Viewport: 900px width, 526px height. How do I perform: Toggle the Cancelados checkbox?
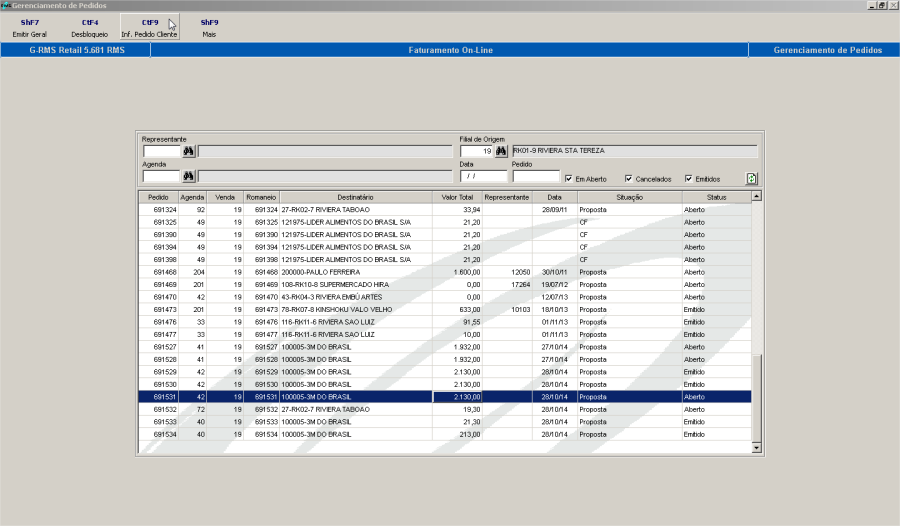pyautogui.click(x=629, y=179)
